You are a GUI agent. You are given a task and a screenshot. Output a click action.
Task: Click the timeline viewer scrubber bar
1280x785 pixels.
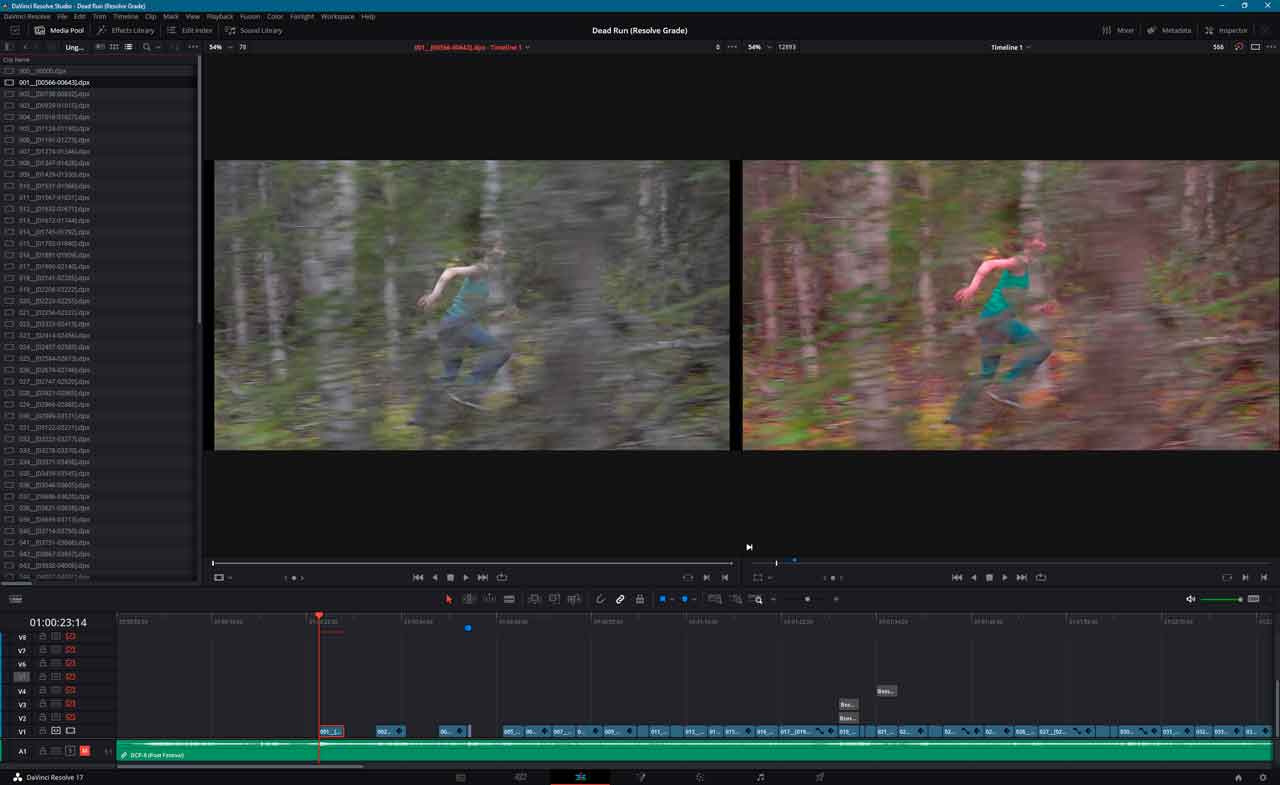click(x=1012, y=563)
